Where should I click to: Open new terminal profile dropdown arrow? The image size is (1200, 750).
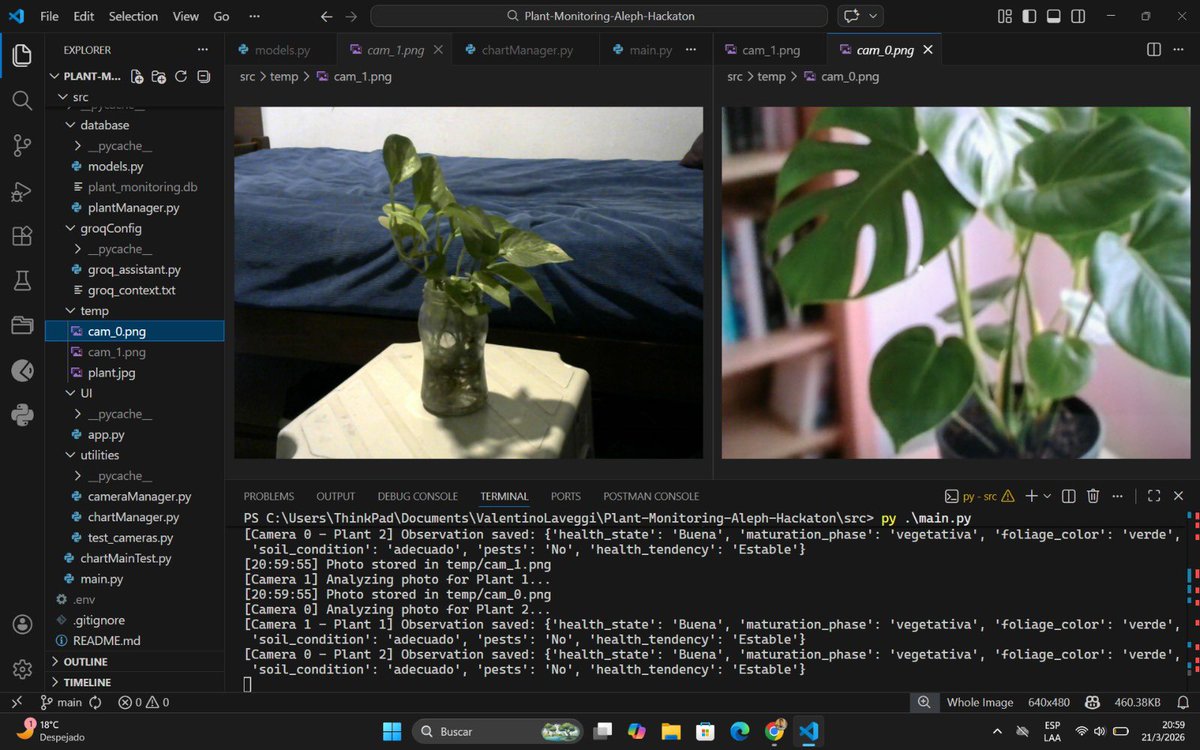click(x=1047, y=496)
